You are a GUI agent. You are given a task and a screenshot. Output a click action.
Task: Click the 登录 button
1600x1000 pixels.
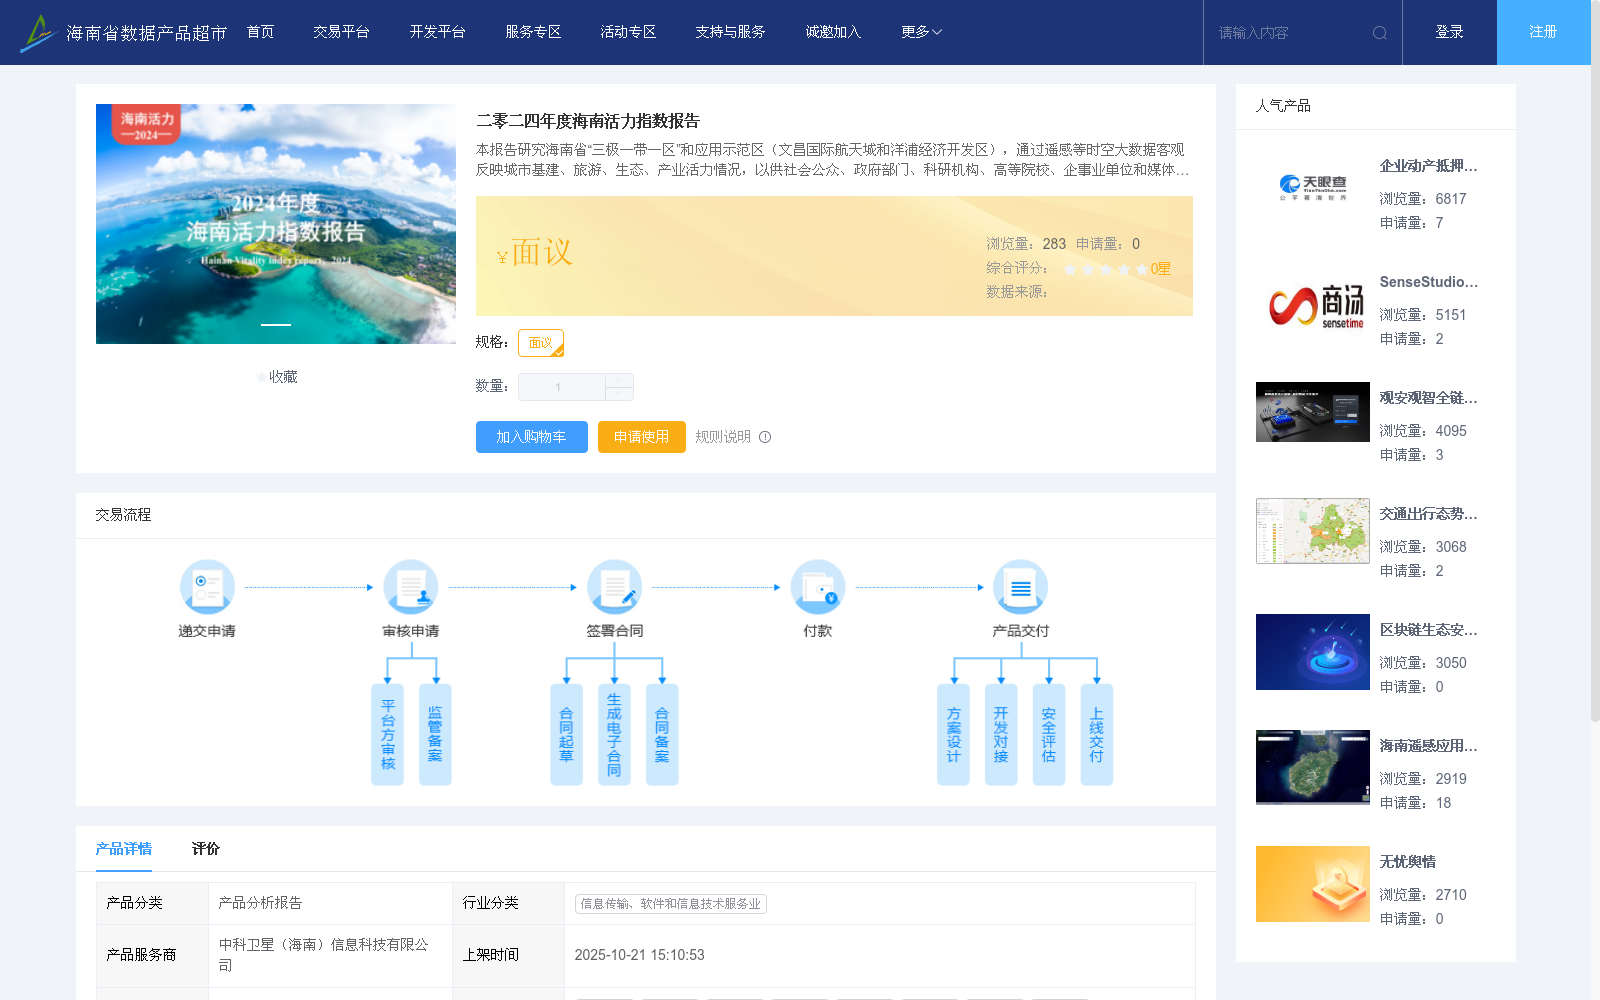click(1450, 32)
